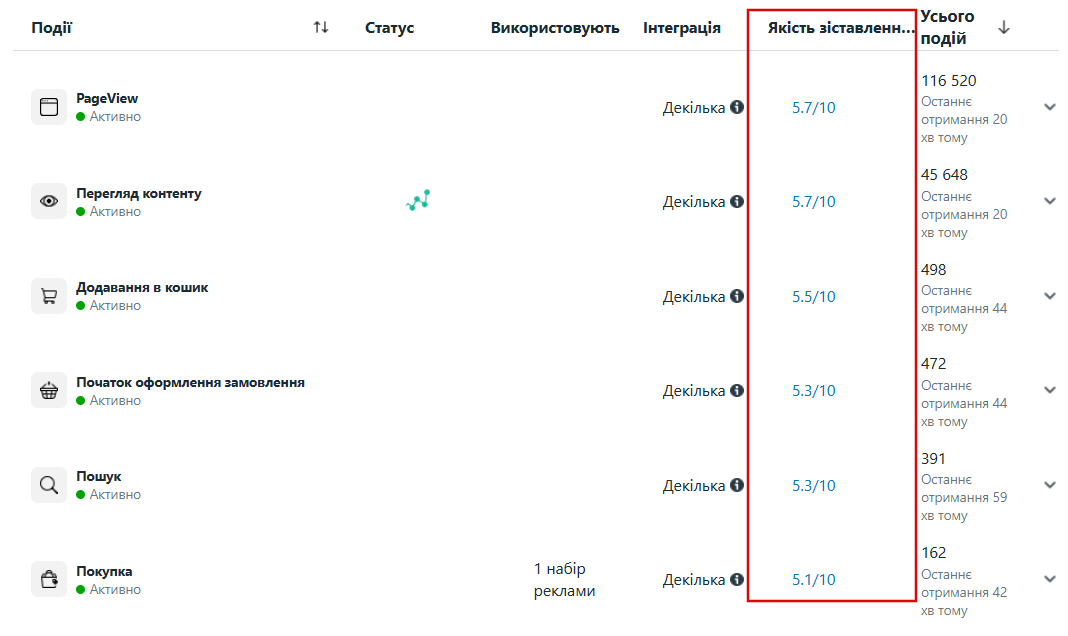This screenshot has height=636, width=1068.
Task: Click the green trend chart status icon
Action: pos(418,200)
